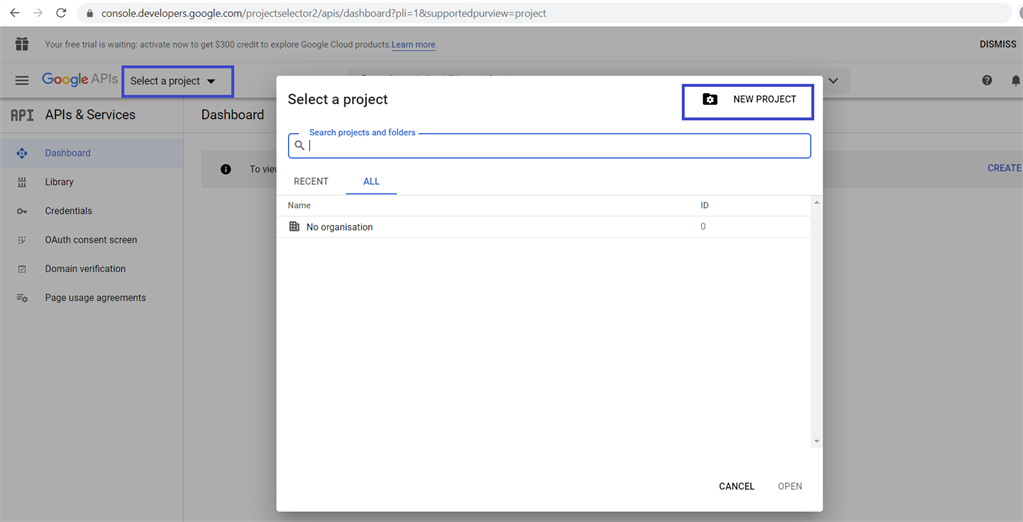The height and width of the screenshot is (522, 1023).
Task: Click the notifications bell icon
Action: [x=1016, y=80]
